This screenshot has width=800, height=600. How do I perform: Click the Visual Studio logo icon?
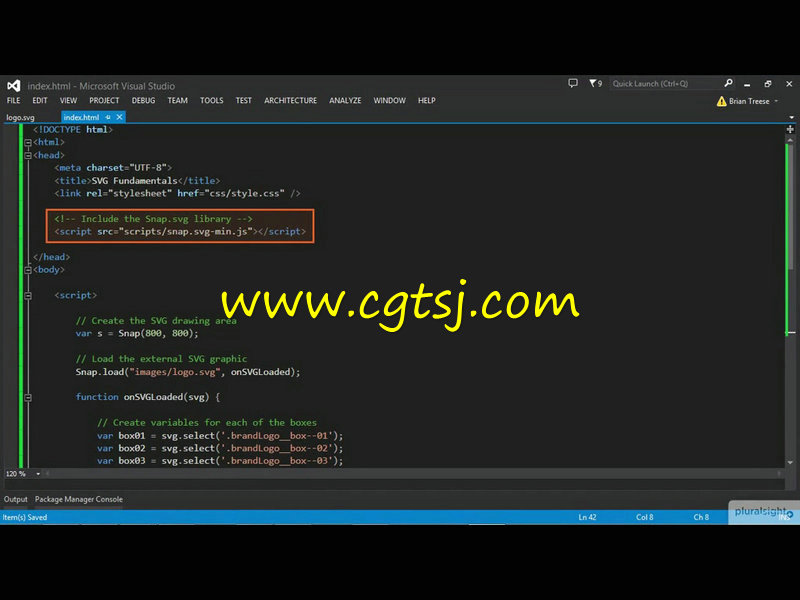coord(14,85)
